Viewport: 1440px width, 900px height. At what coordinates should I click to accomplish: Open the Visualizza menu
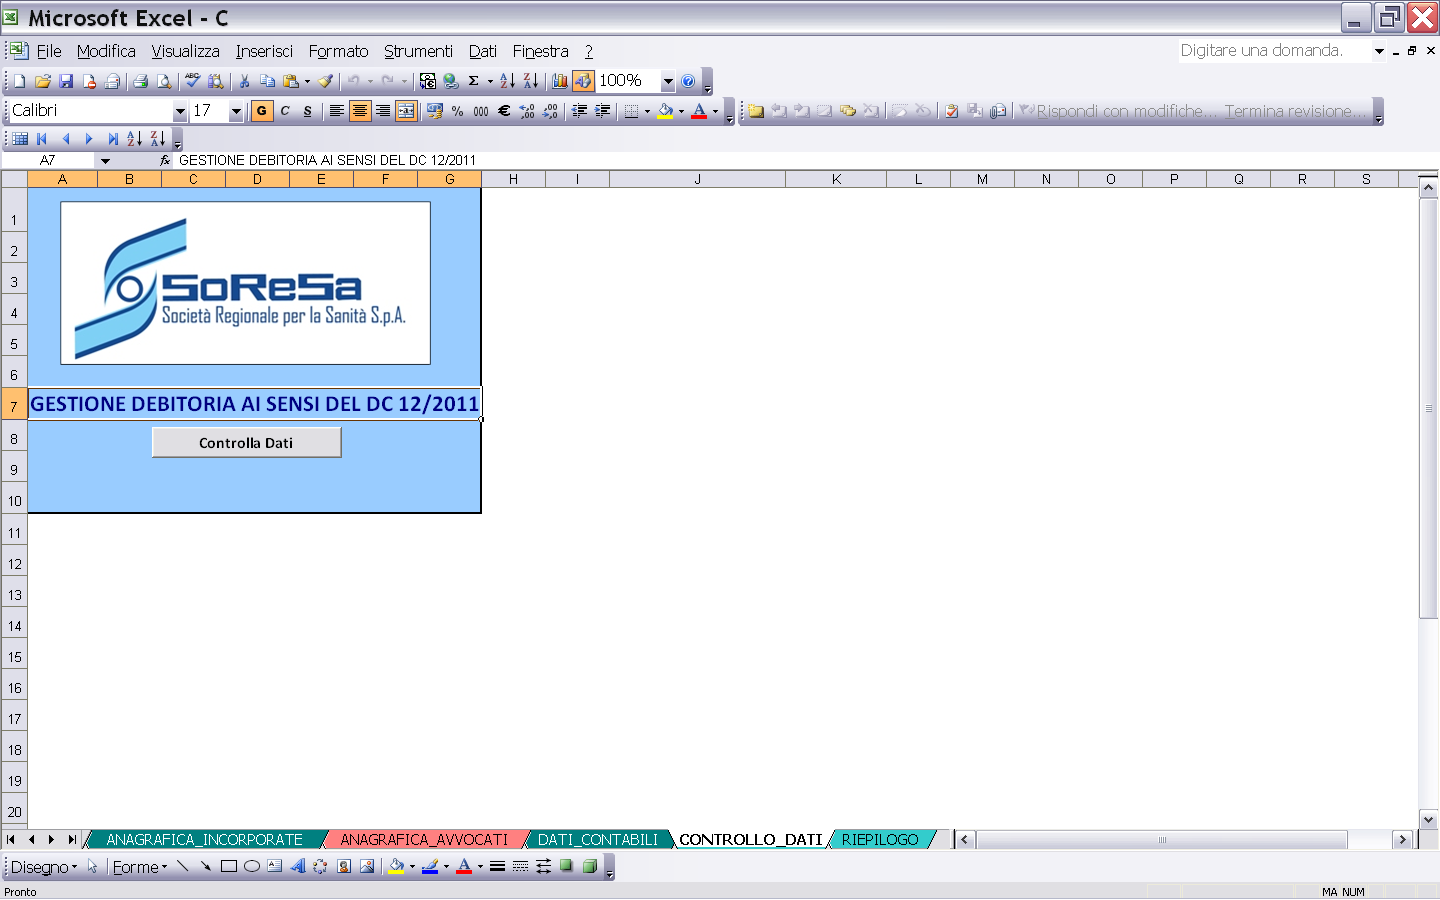(x=185, y=51)
